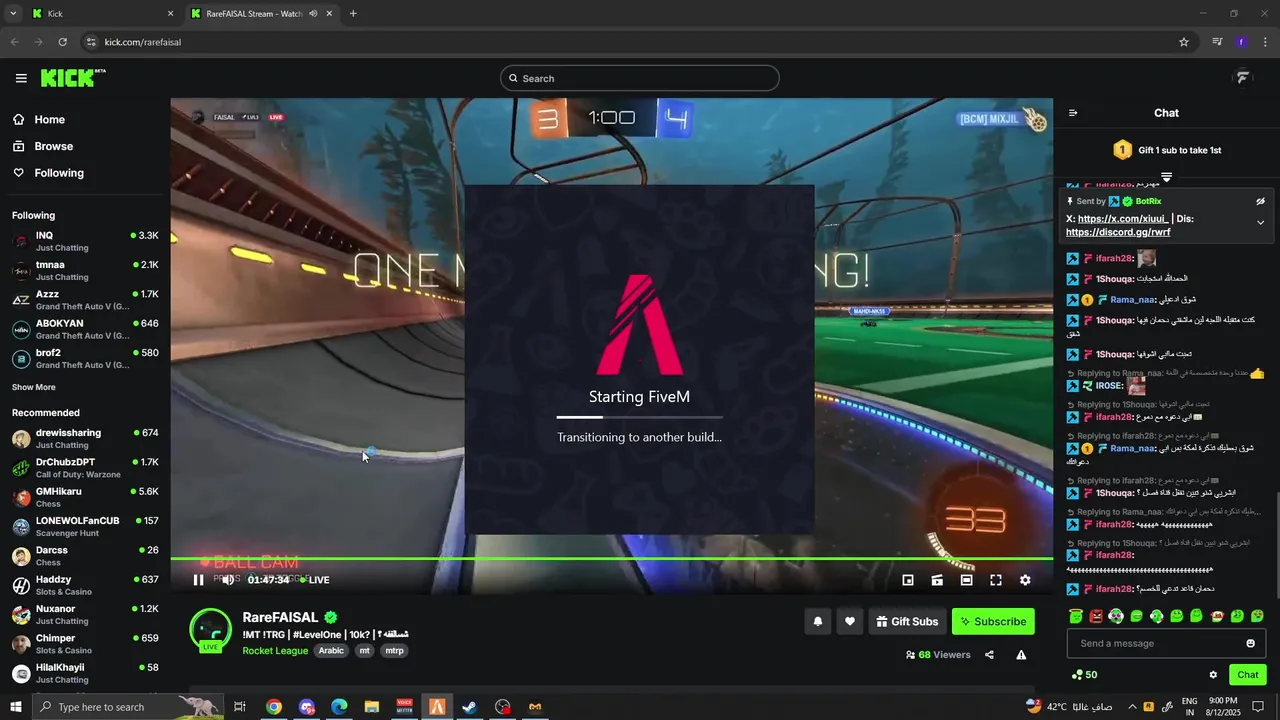The height and width of the screenshot is (720, 1280).
Task: Click the green Chat send button
Action: point(1247,675)
